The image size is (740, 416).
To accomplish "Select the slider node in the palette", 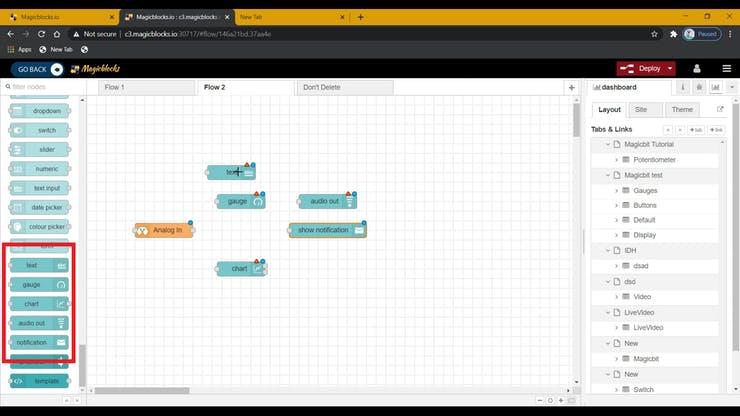I will (x=38, y=149).
